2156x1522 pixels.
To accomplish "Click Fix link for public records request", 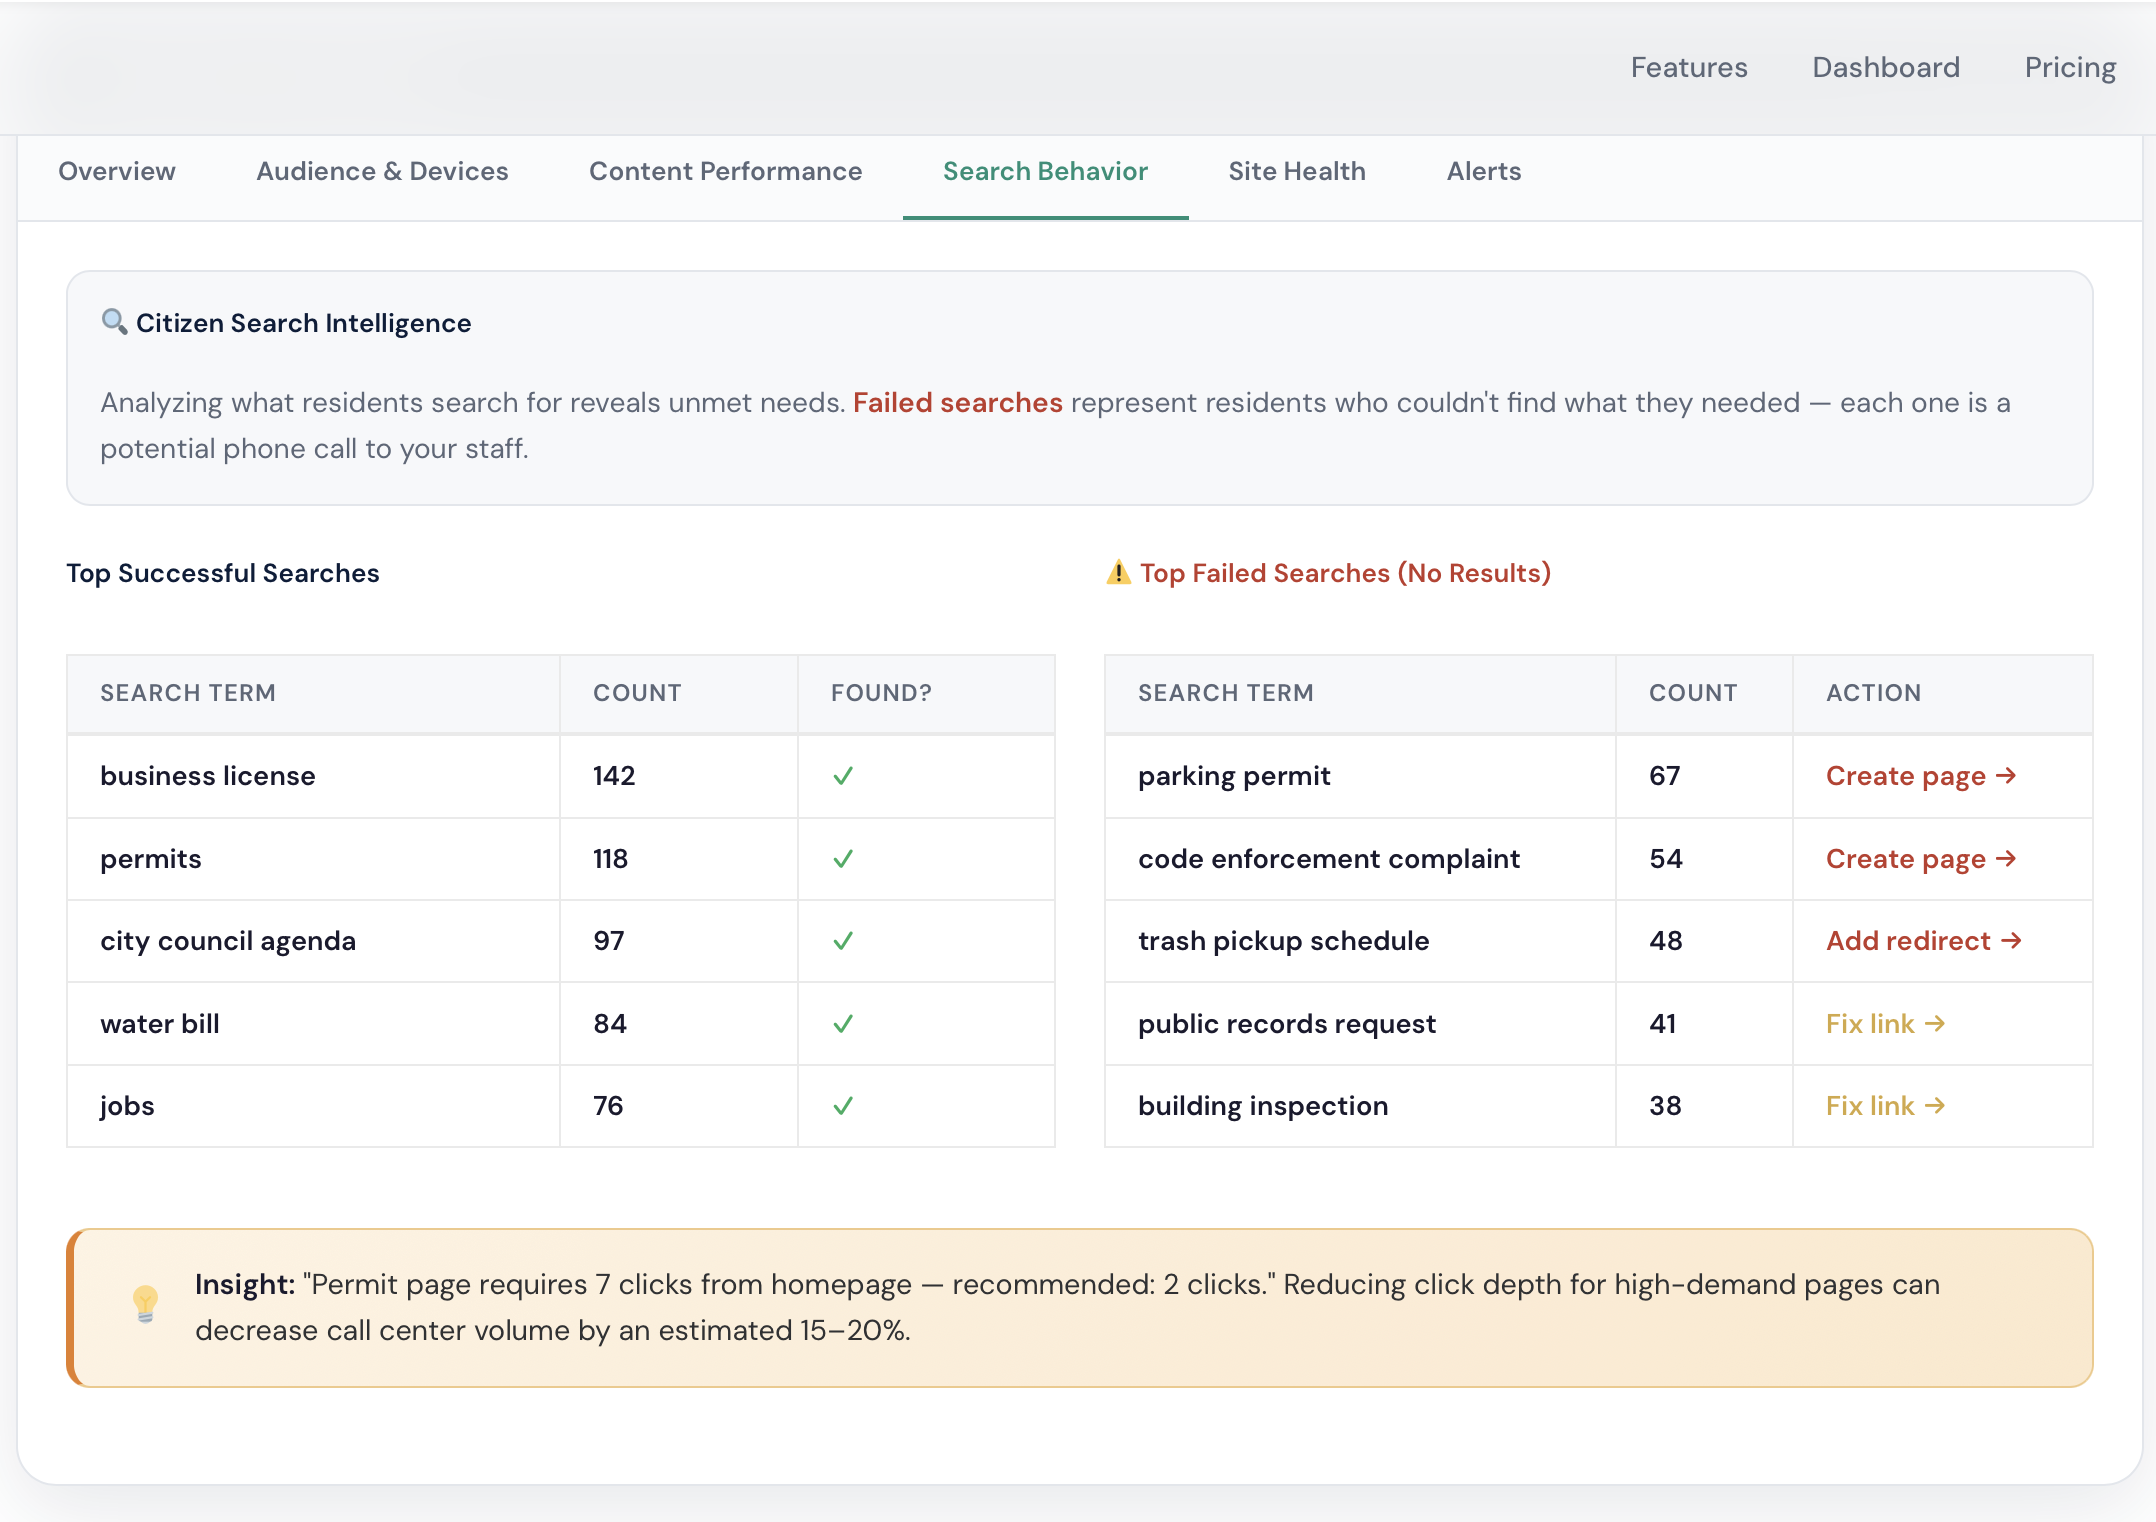I will click(1885, 1024).
